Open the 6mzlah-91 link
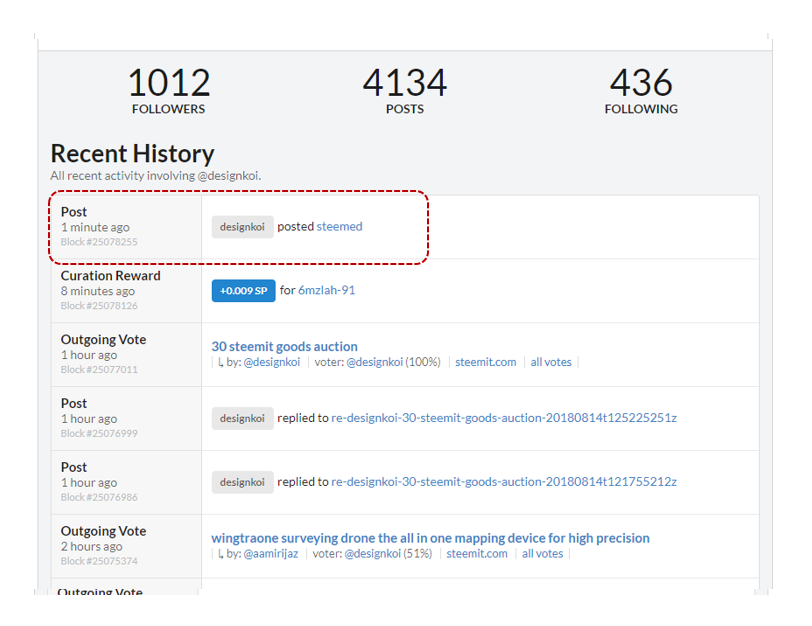The image size is (812, 626). [326, 290]
